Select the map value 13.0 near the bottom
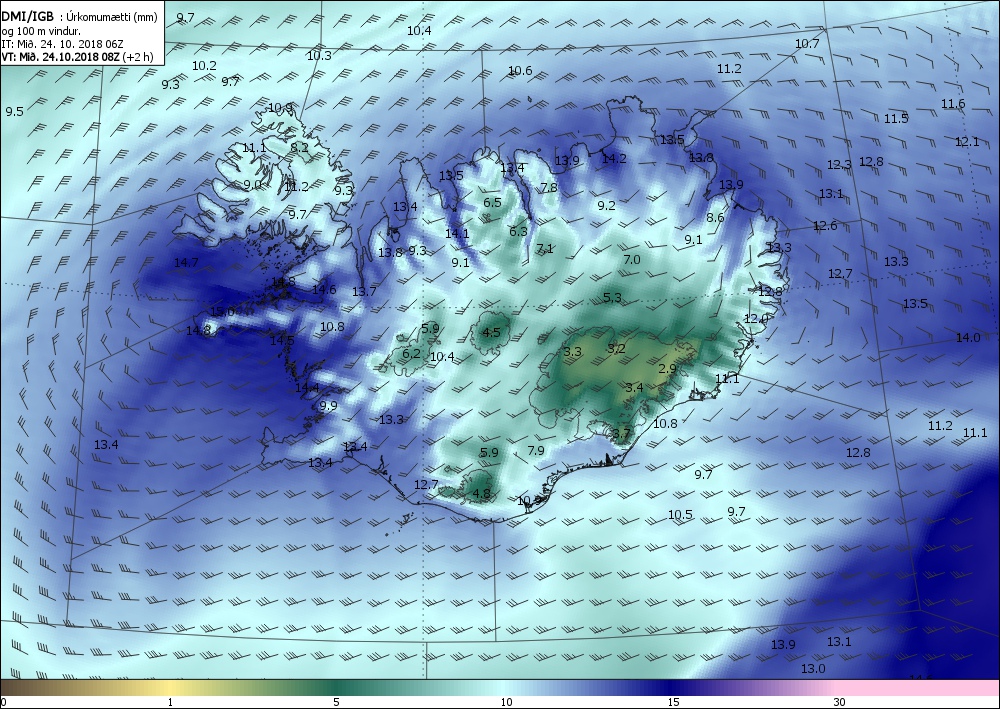The image size is (1000, 709). pos(812,669)
